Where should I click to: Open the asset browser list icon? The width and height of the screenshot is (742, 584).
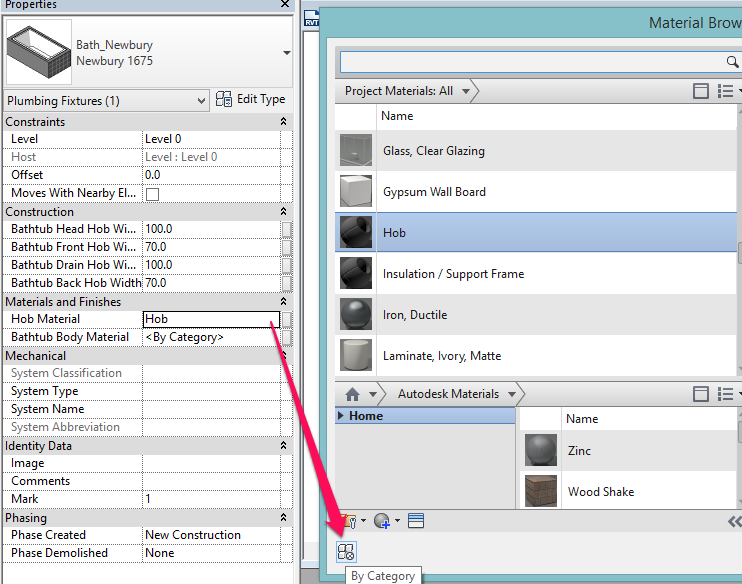click(416, 521)
